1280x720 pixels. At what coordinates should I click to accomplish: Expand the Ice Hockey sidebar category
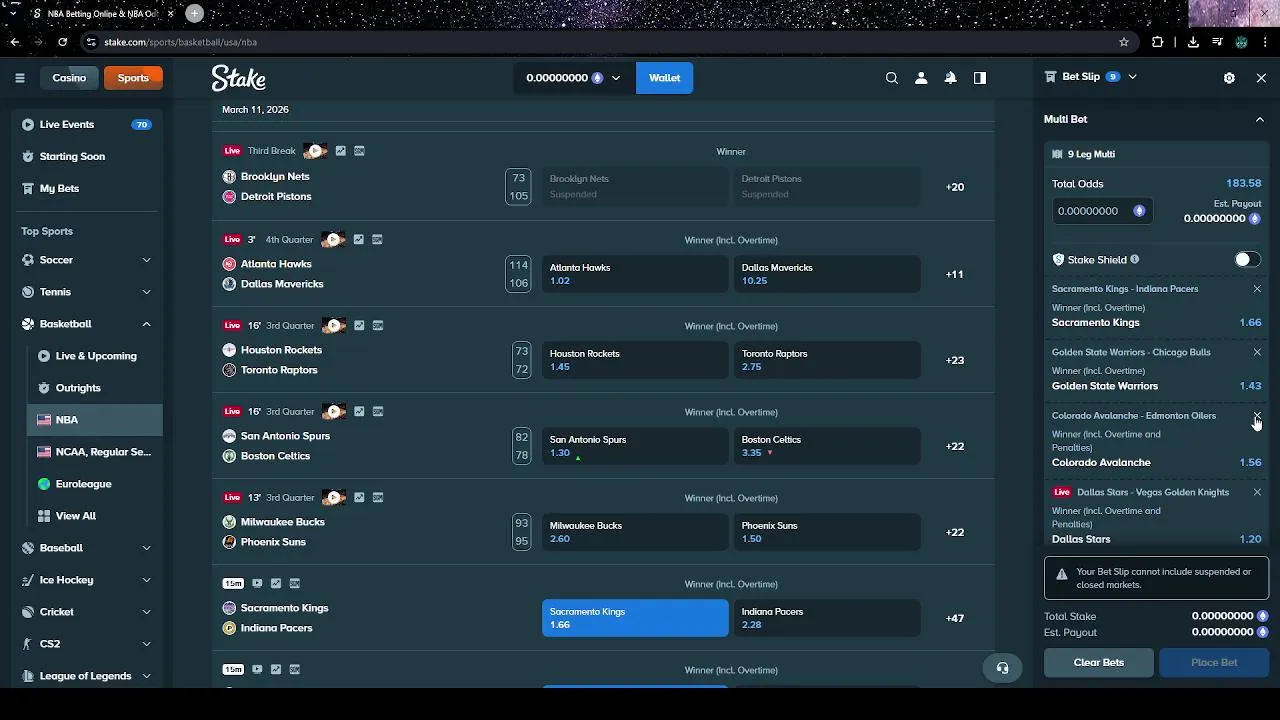click(146, 580)
